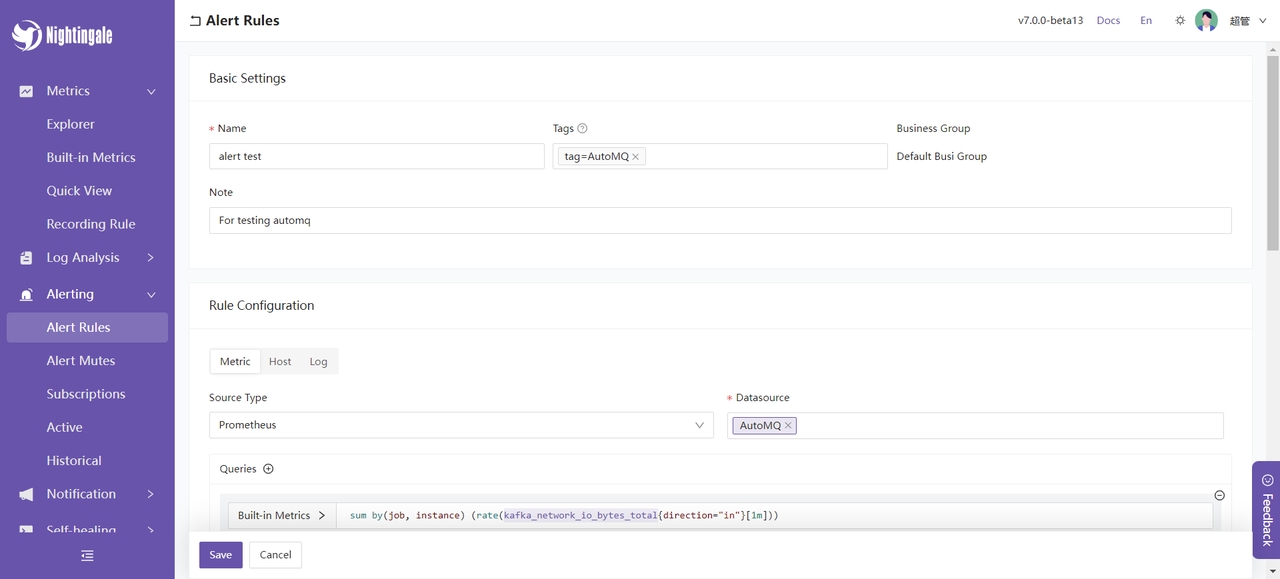Remove the AutoMQ datasource chip
Screen dimensions: 1280x579
click(x=788, y=426)
